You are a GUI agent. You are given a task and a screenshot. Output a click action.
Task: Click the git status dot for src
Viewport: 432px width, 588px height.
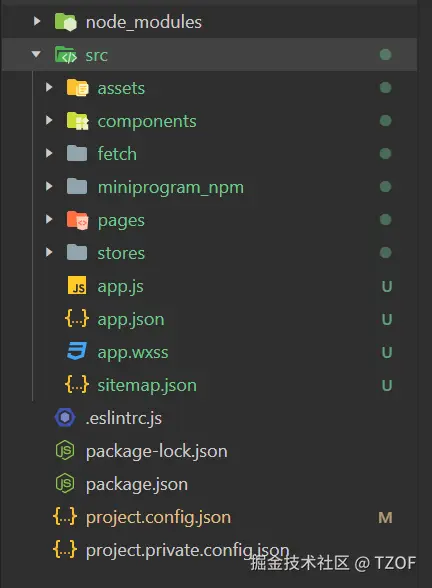pyautogui.click(x=386, y=54)
